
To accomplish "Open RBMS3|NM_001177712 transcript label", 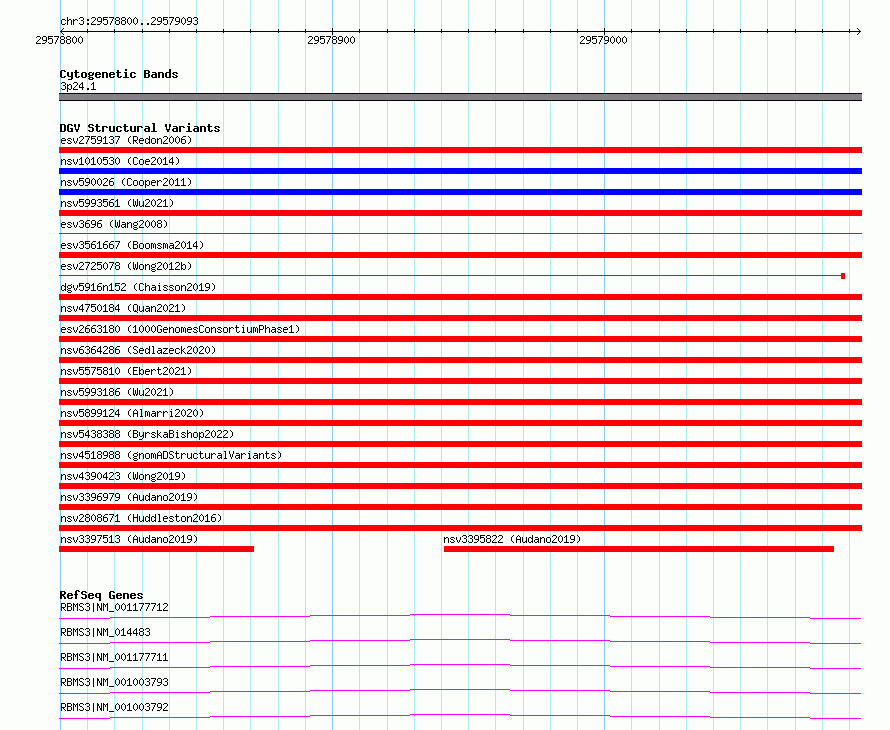I will click(114, 607).
